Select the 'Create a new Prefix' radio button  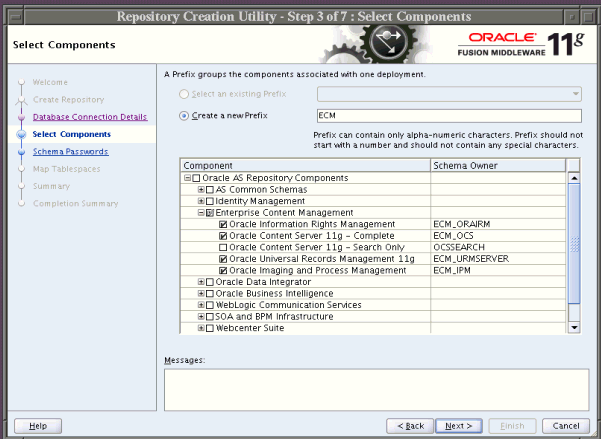(x=184, y=115)
